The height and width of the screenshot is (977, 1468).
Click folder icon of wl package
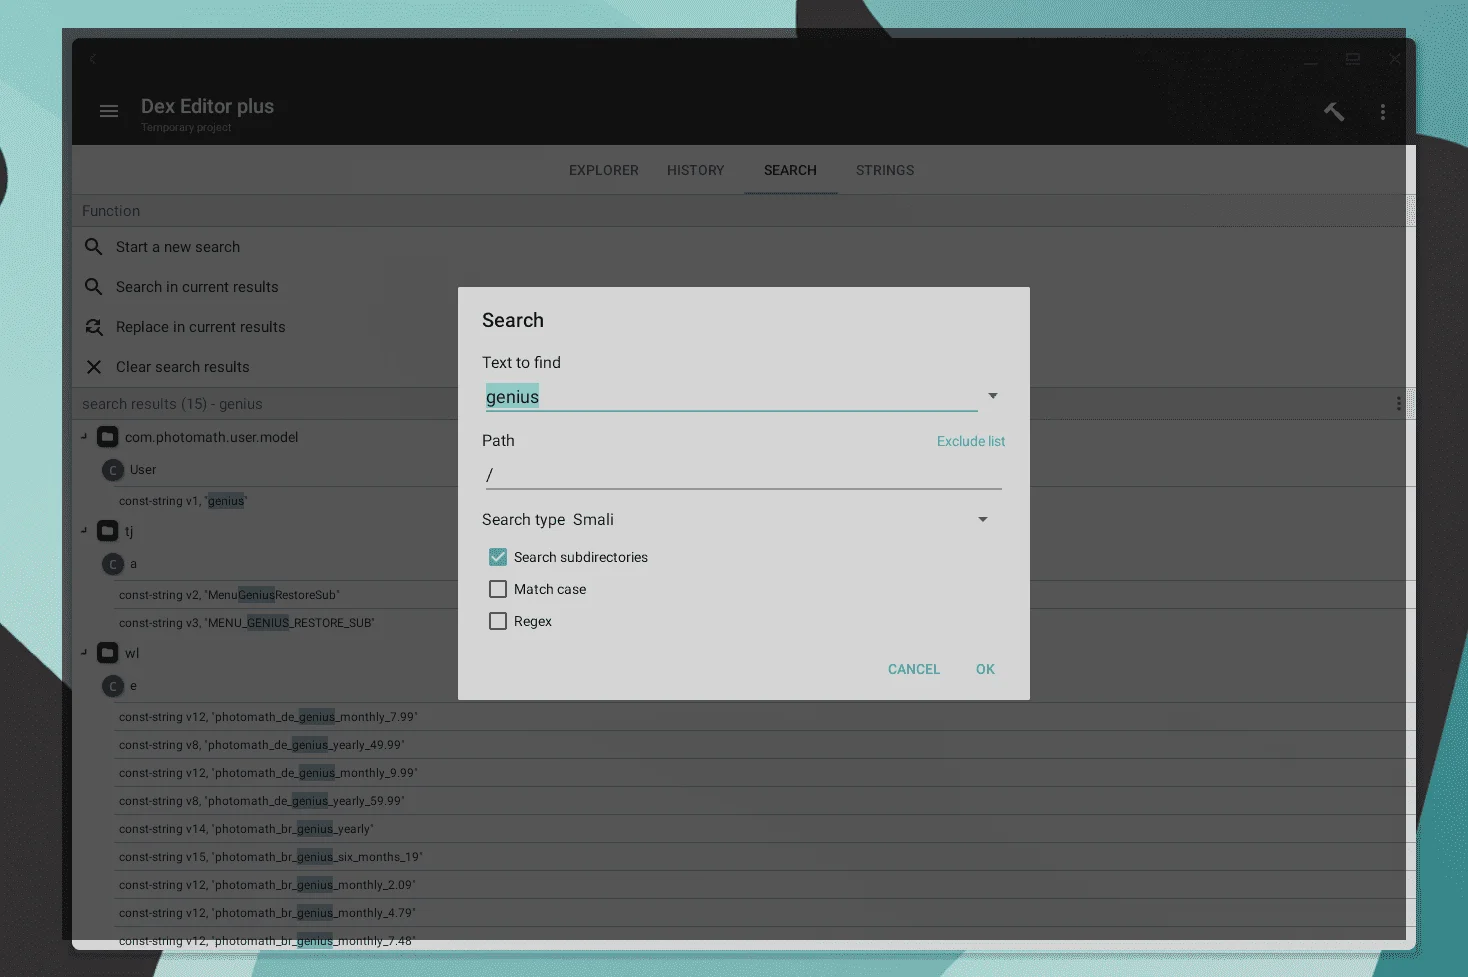(108, 653)
